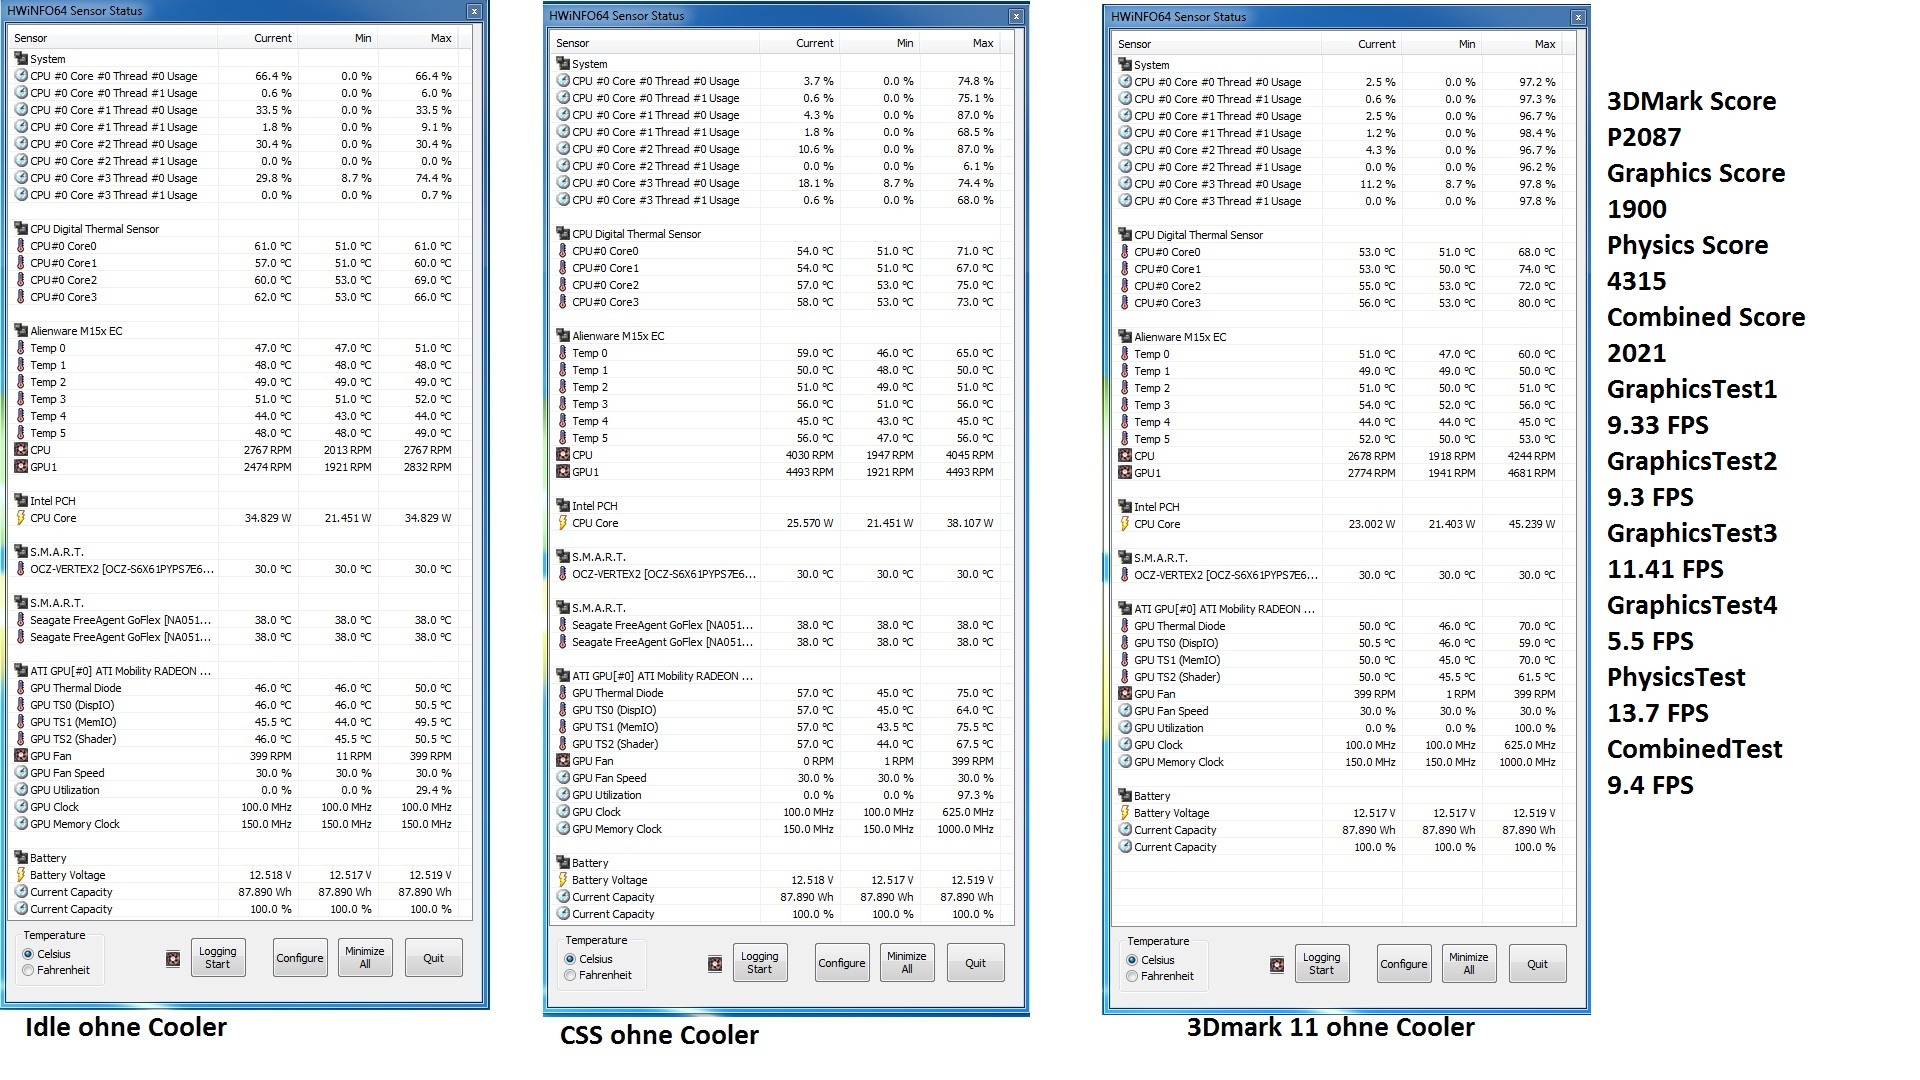
Task: Click Configure in 3Dmark 11 window
Action: 1404,964
